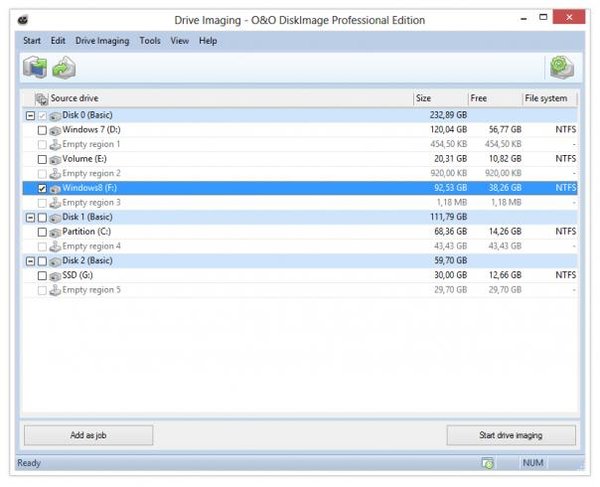This screenshot has height=487, width=600.
Task: Collapse the Disk 1 (Basic) tree node
Action: pos(28,217)
